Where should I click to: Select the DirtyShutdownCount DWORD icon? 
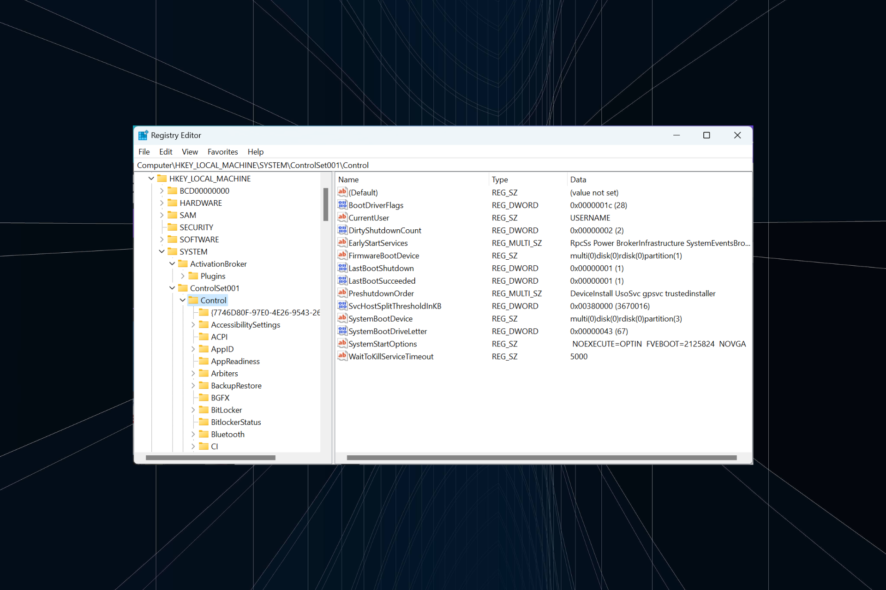pyautogui.click(x=342, y=230)
